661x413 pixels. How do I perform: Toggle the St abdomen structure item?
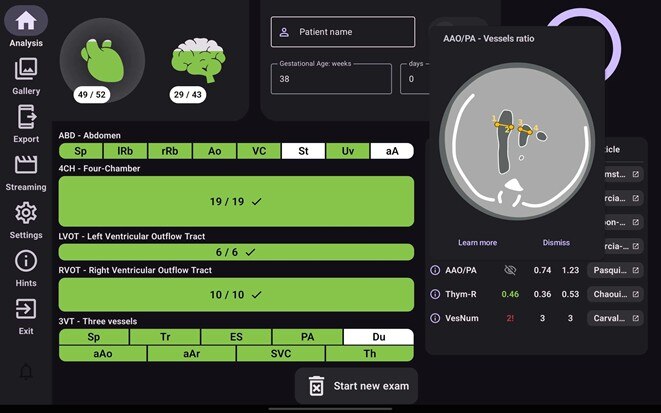click(303, 151)
